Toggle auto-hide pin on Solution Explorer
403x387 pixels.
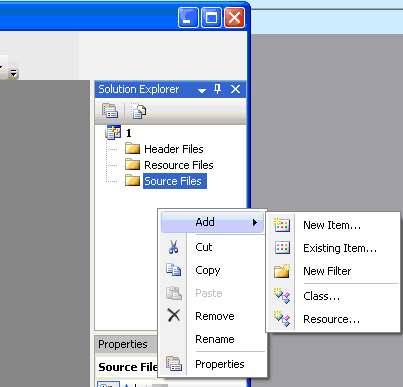click(217, 89)
